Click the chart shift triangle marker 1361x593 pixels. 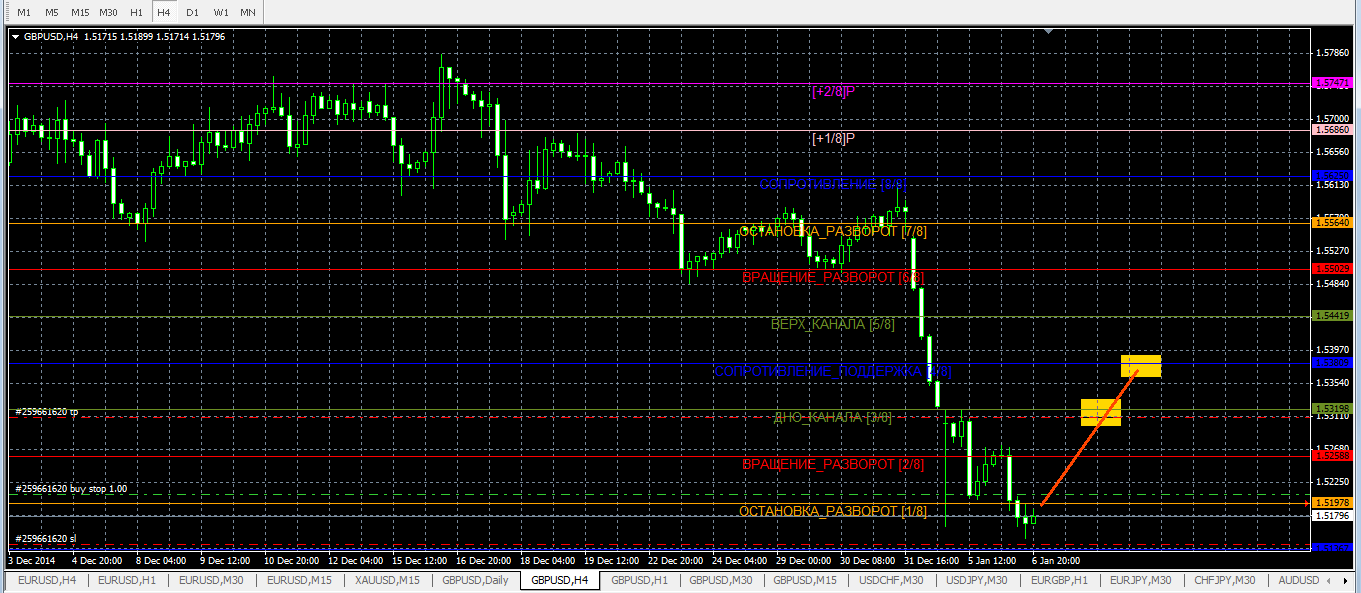click(x=1048, y=32)
